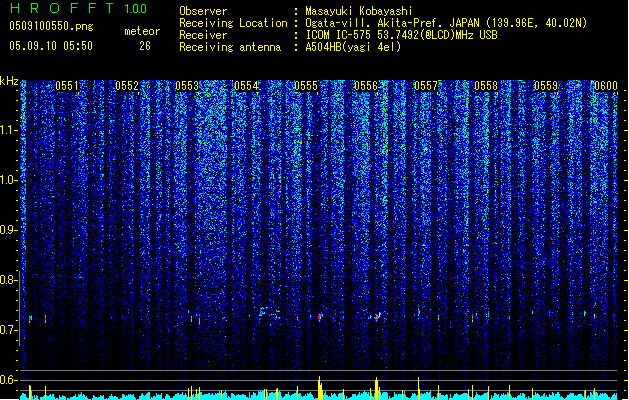The image size is (629, 400).
Task: Click the Ogata-vill. Akita-Pref. JAPAN location text
Action: click(394, 23)
